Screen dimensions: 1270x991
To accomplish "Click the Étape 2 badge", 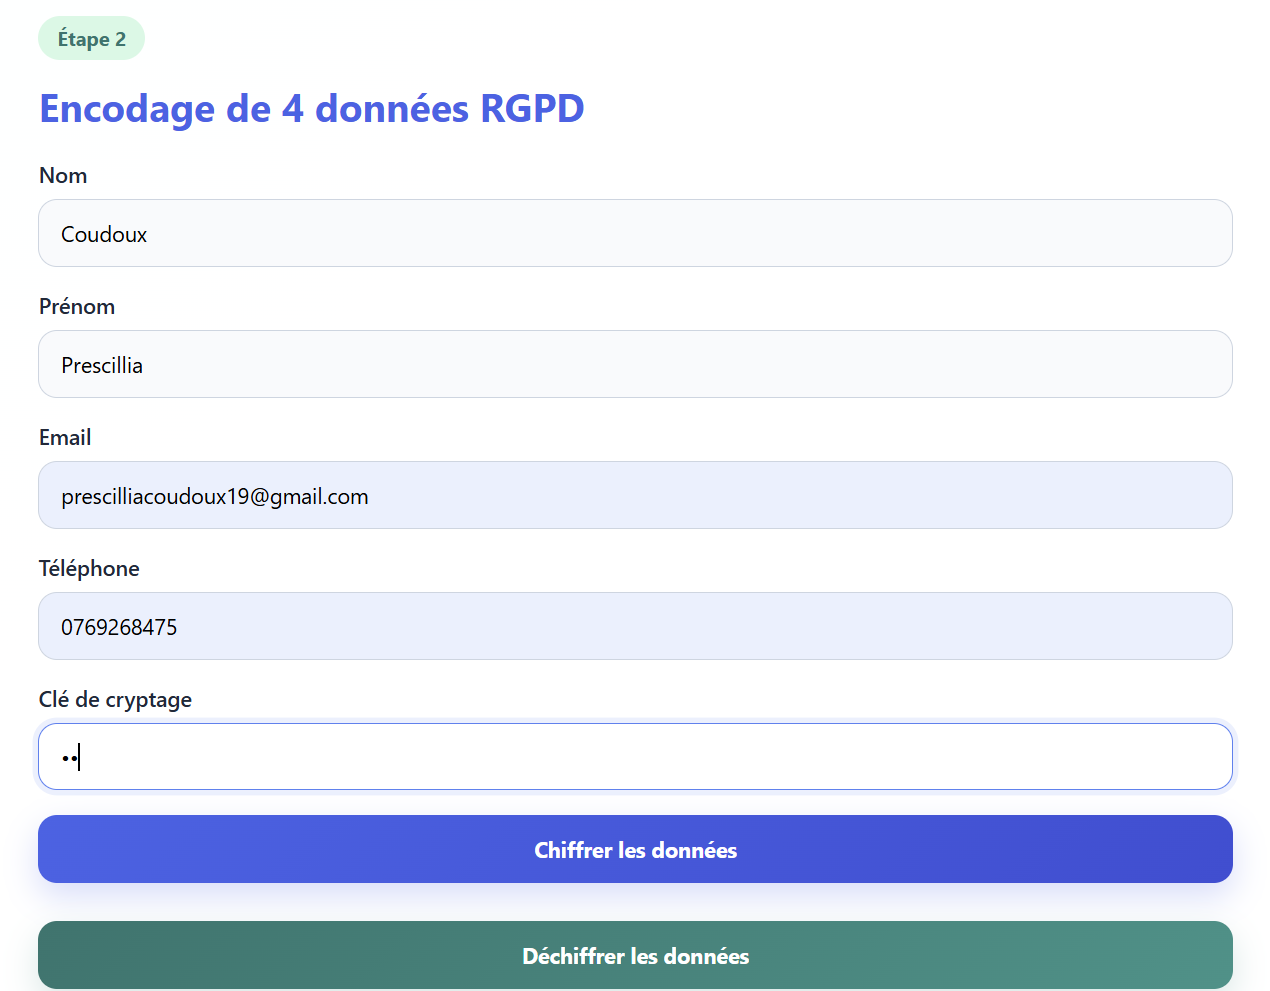I will click(x=91, y=38).
